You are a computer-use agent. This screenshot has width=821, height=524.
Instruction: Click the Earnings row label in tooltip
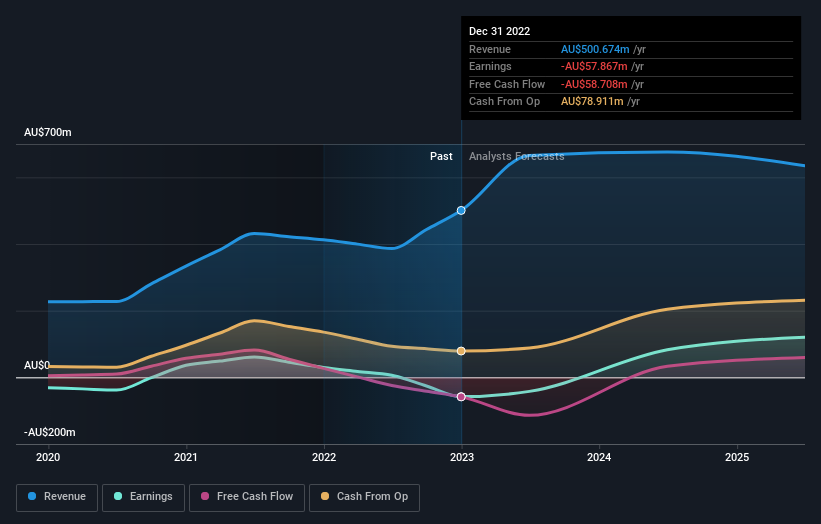click(490, 66)
